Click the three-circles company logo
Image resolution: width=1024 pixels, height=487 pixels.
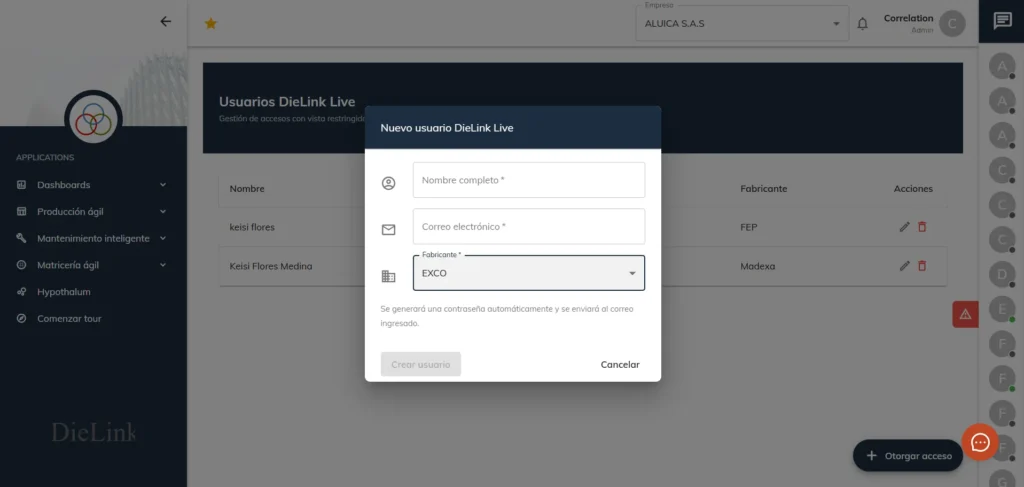pyautogui.click(x=93, y=119)
